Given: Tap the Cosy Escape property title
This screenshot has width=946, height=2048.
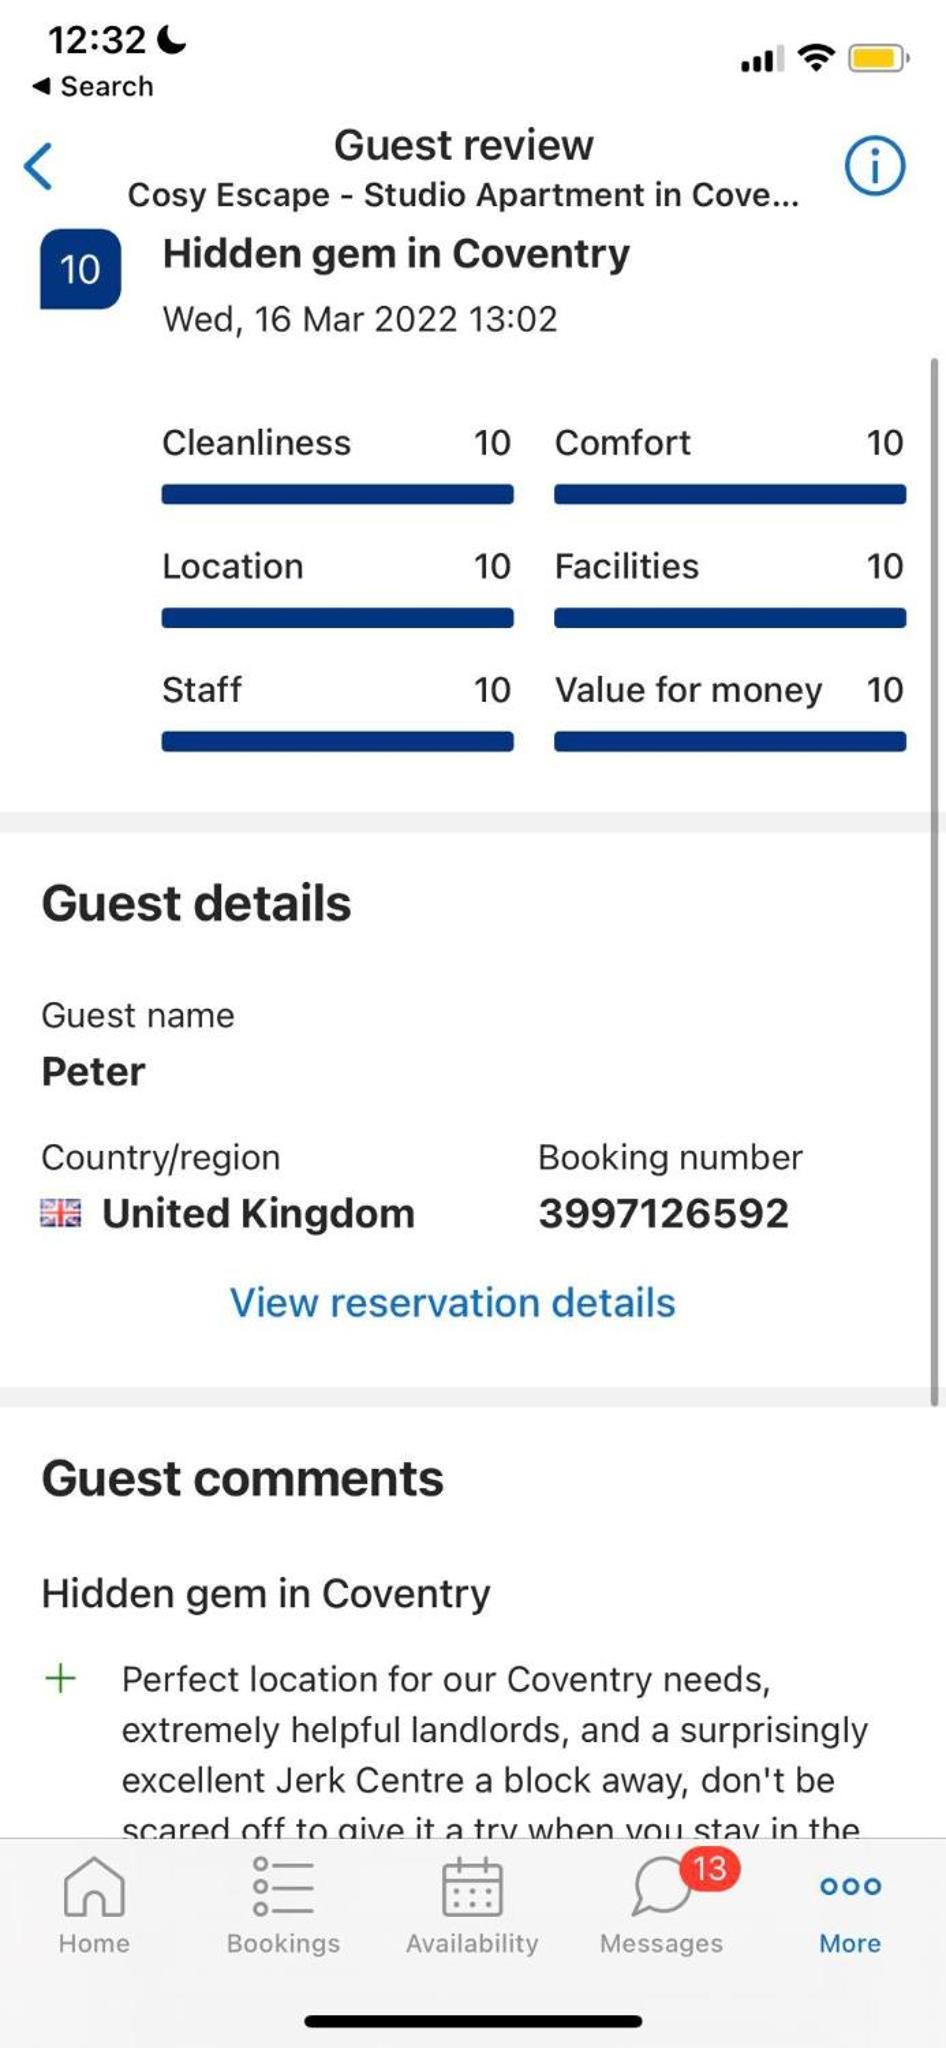Looking at the screenshot, I should point(463,194).
